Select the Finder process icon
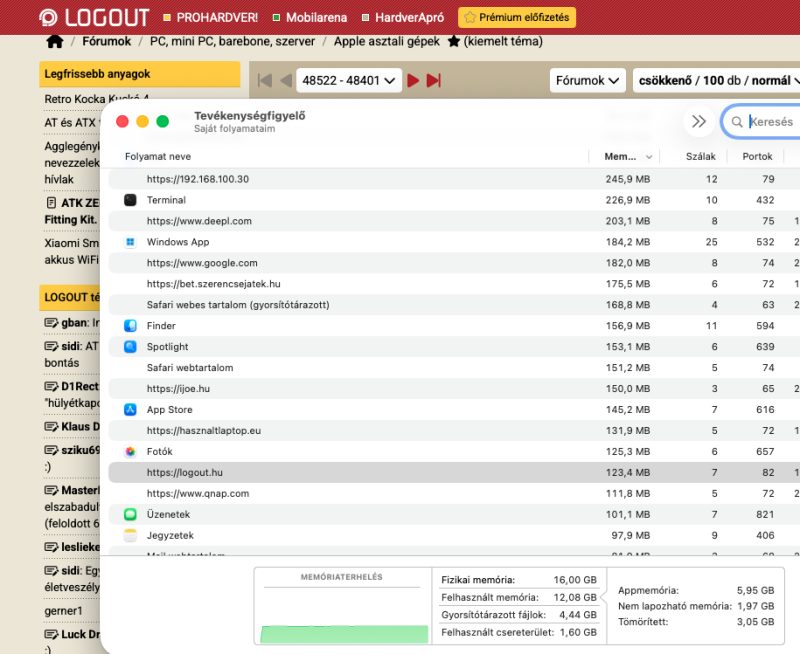This screenshot has height=654, width=800. [130, 325]
